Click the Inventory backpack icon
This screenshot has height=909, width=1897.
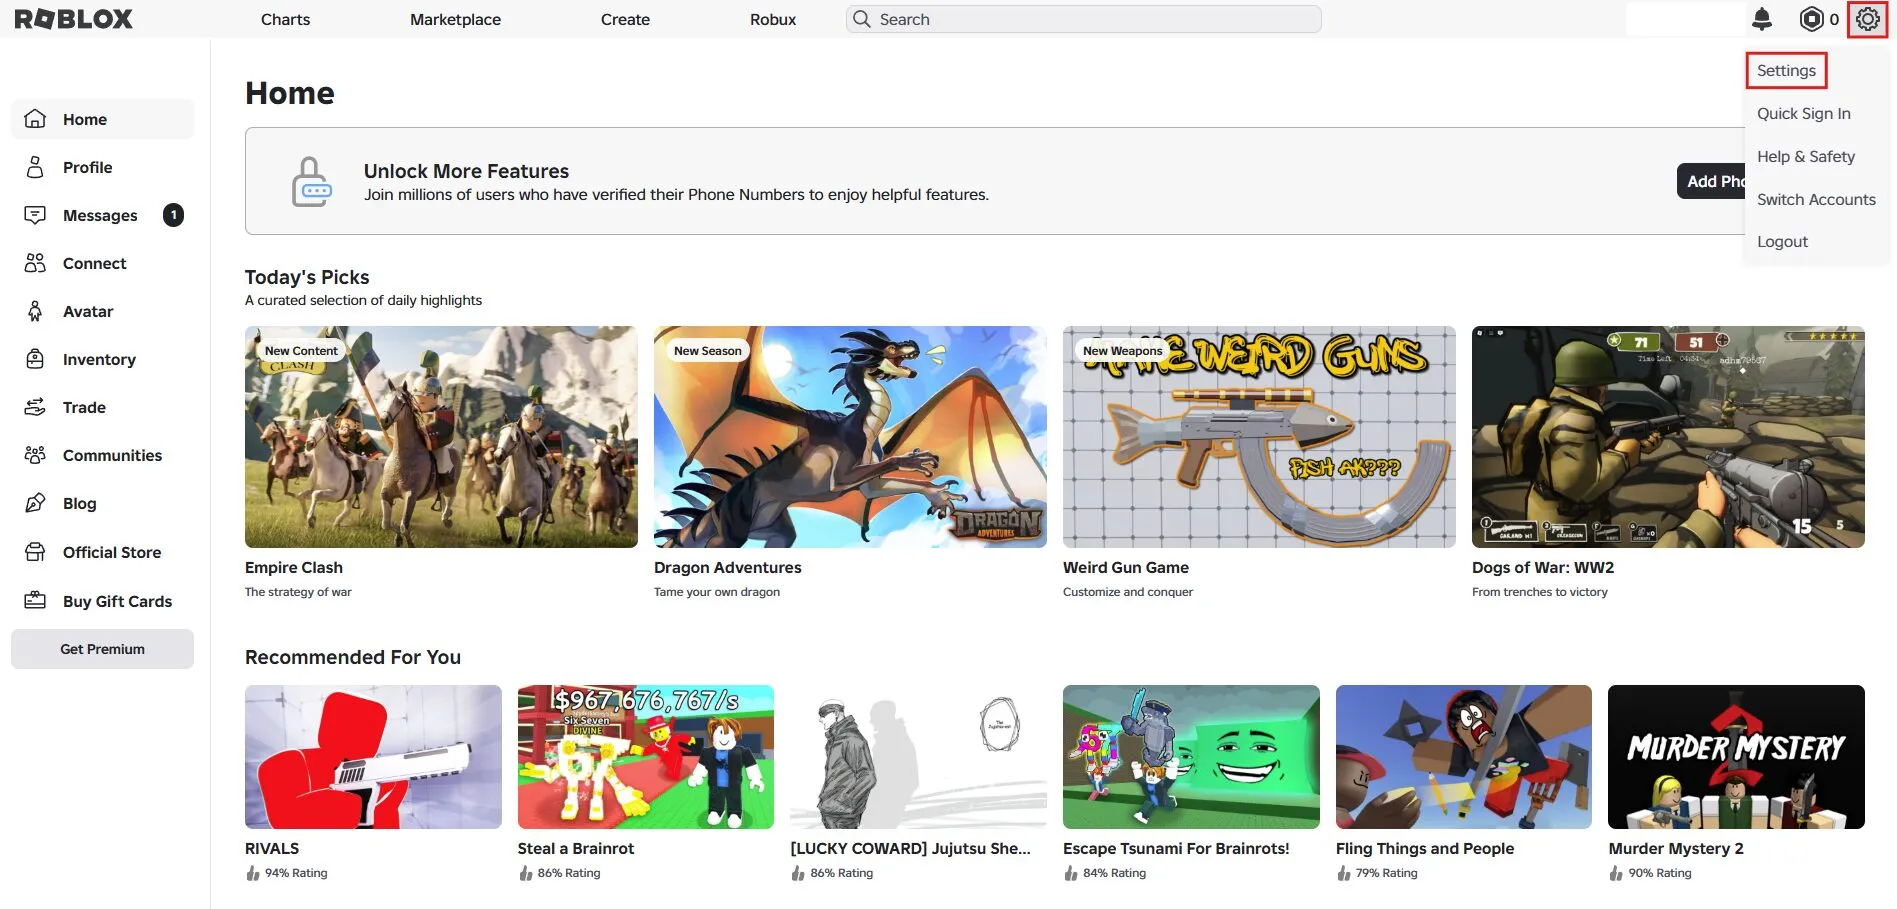coord(35,359)
